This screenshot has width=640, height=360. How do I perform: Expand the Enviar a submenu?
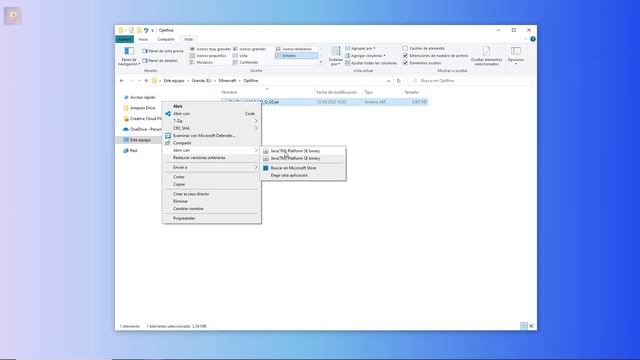pos(211,167)
